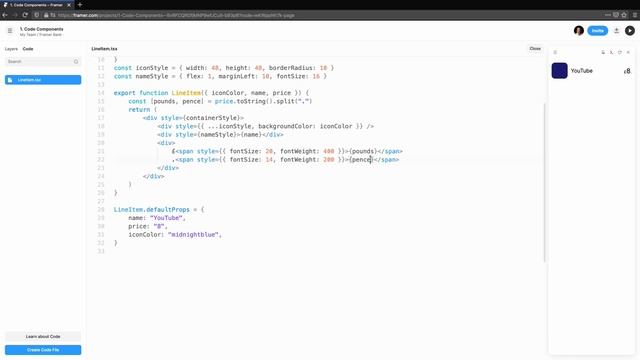Viewport: 640px width, 360px height.
Task: Click the editor vertical scrollbar
Action: 544,182
